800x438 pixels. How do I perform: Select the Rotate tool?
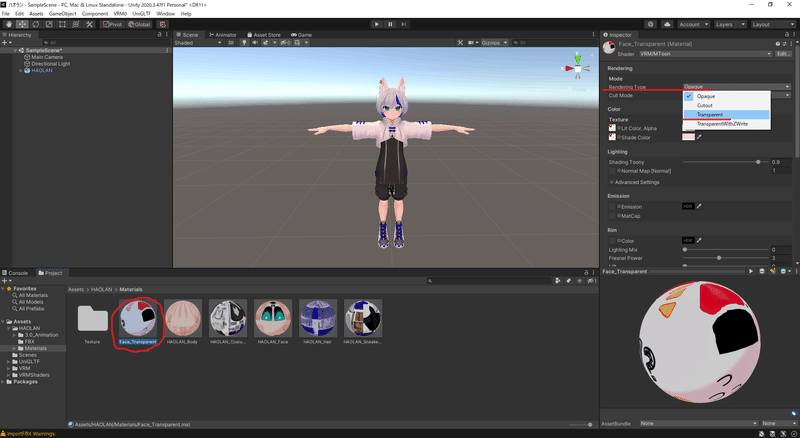(x=36, y=24)
